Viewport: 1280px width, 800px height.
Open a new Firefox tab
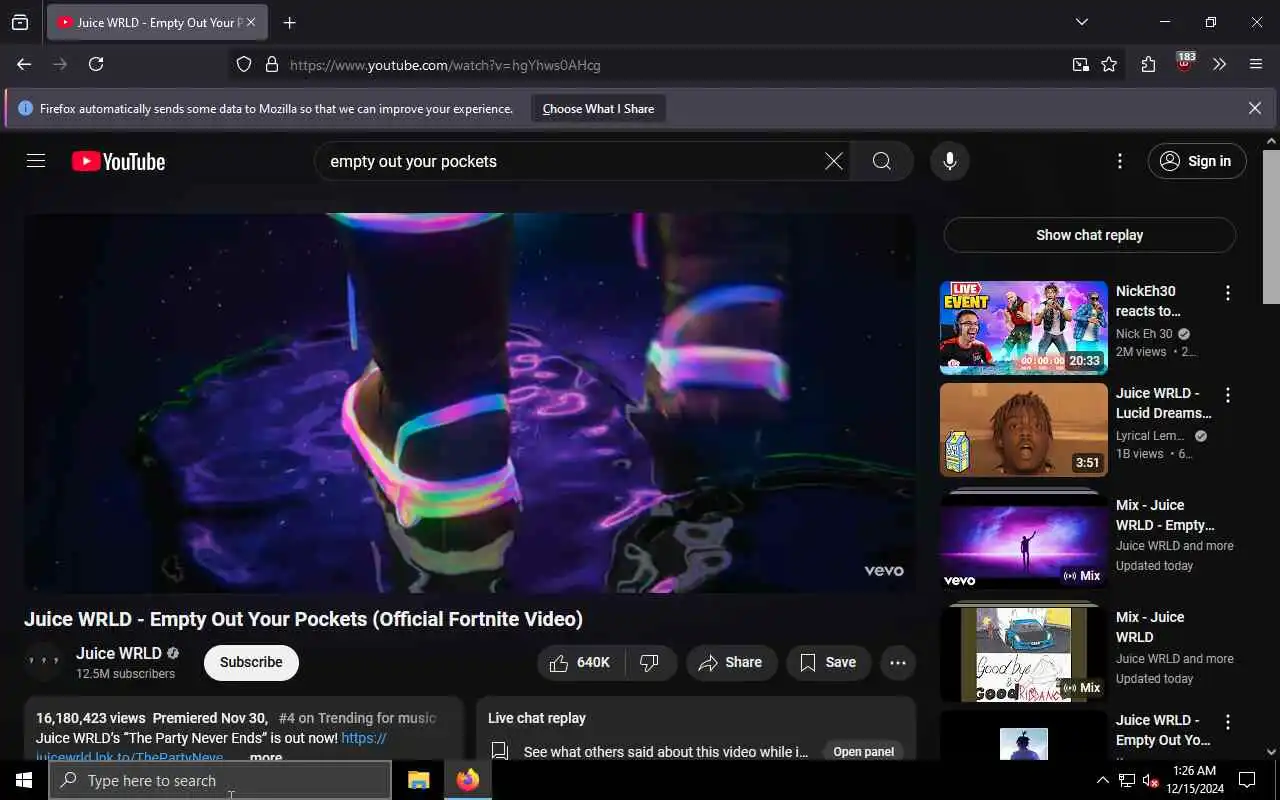click(x=289, y=22)
